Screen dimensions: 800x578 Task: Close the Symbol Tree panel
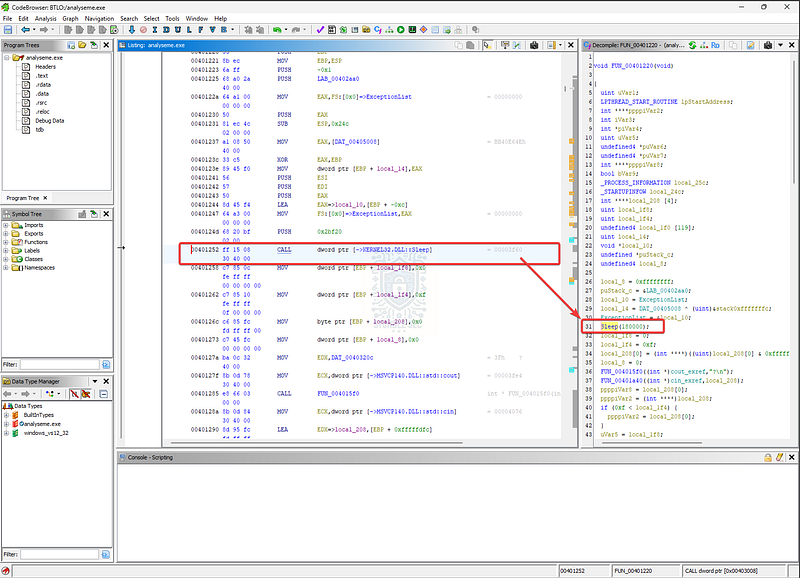tap(106, 214)
